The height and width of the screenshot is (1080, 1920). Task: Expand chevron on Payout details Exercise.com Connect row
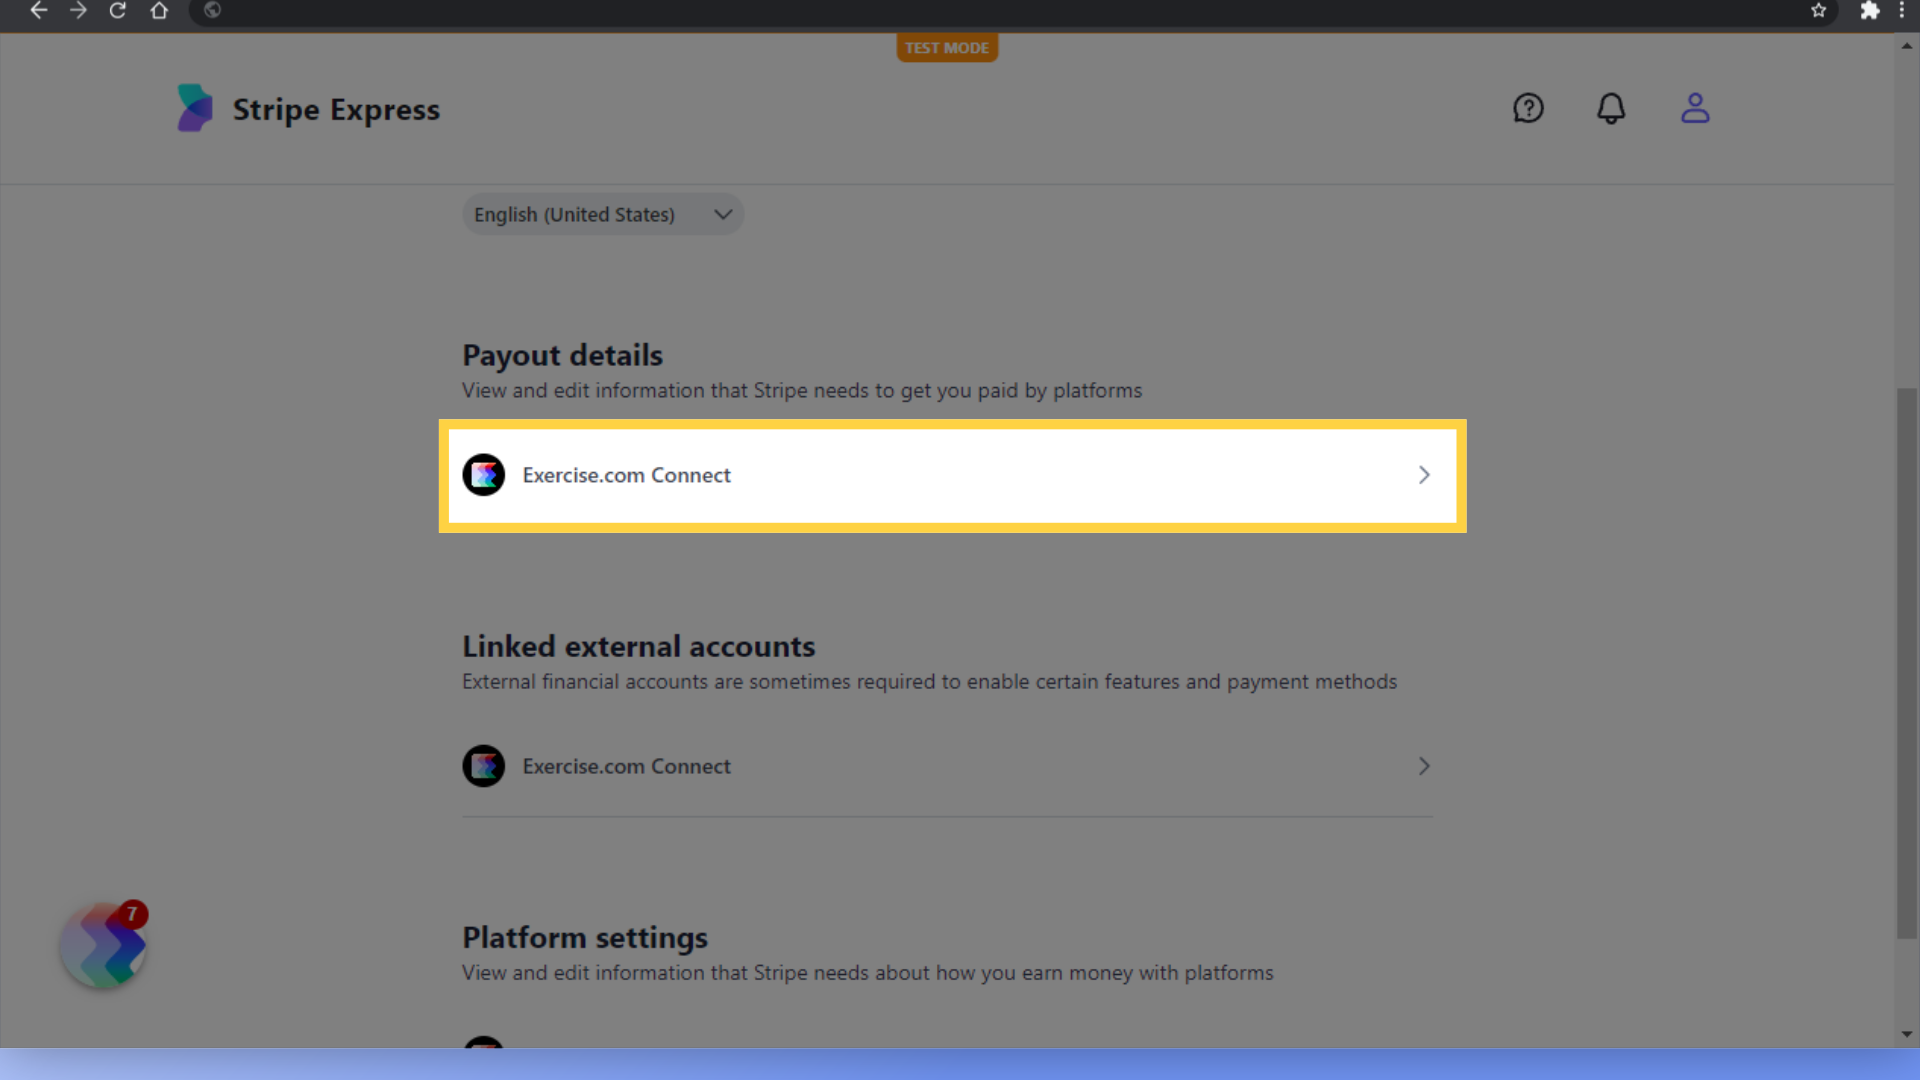coord(1424,475)
